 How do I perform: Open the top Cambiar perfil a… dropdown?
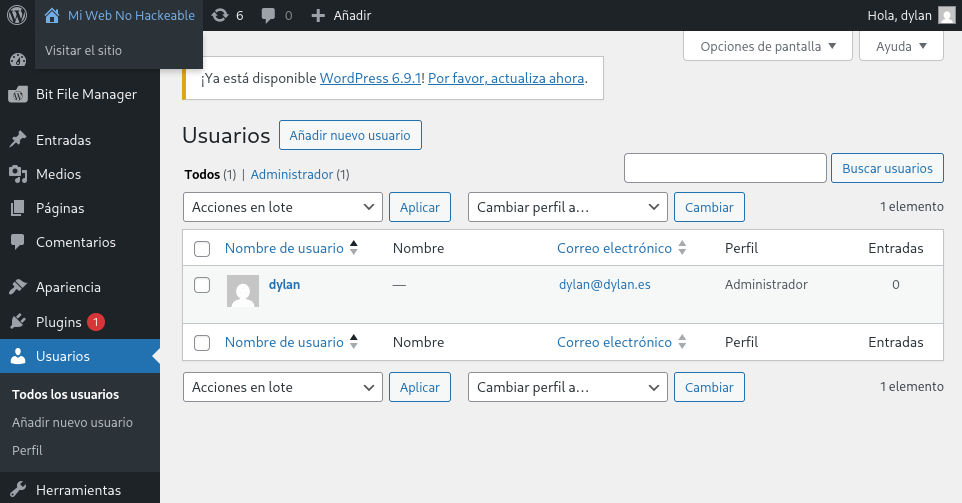567,207
